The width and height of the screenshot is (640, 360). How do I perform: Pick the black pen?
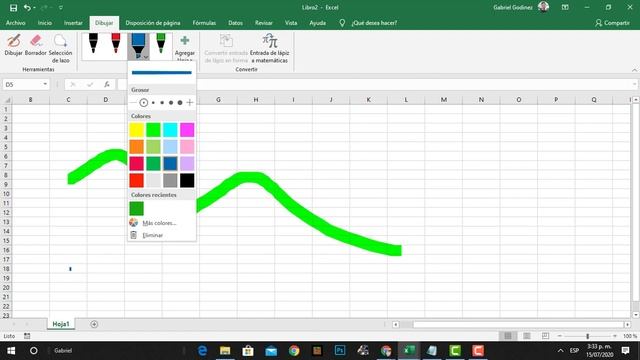[x=93, y=44]
